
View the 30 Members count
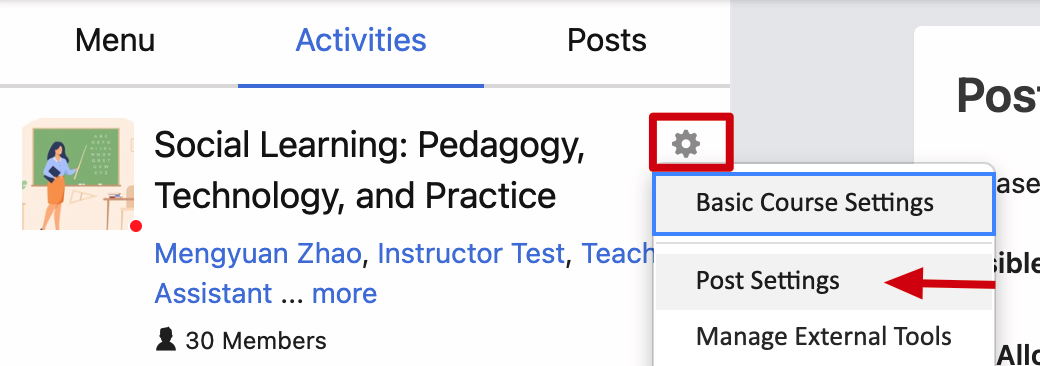click(256, 341)
